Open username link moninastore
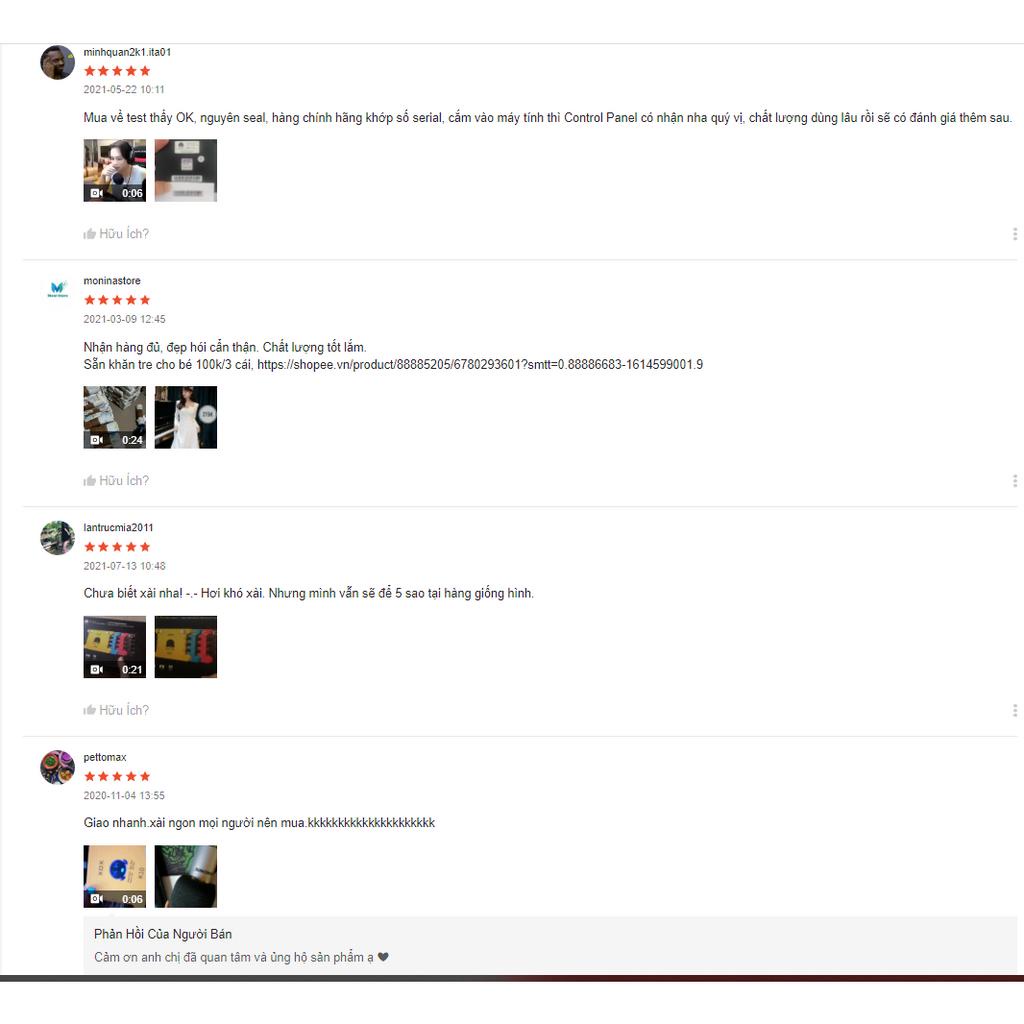Image resolution: width=1024 pixels, height=1024 pixels. tap(112, 281)
